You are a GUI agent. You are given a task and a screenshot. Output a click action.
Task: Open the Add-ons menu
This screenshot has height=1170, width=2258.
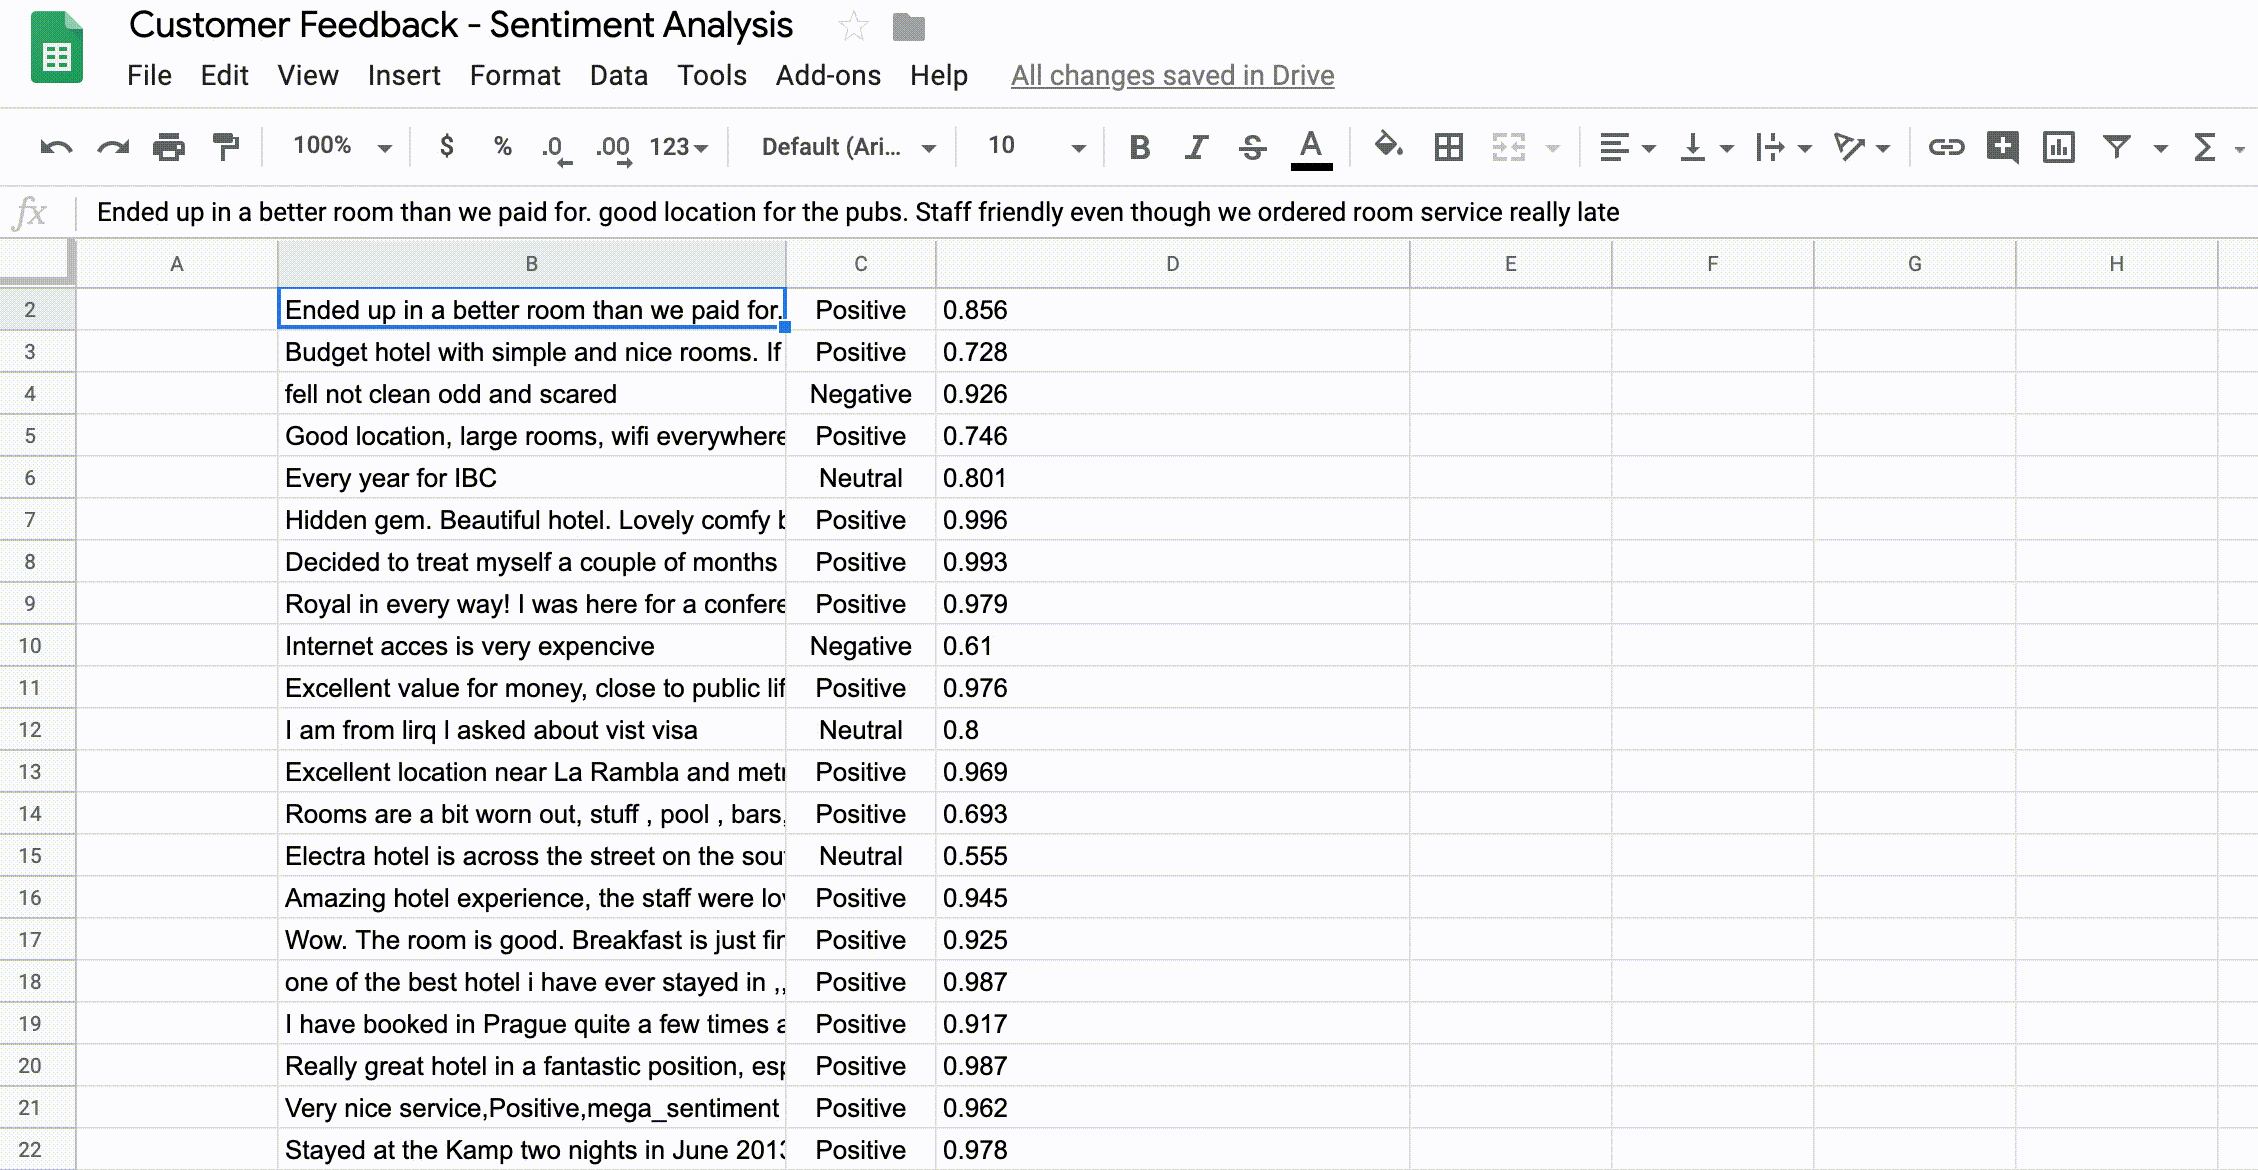(x=828, y=75)
